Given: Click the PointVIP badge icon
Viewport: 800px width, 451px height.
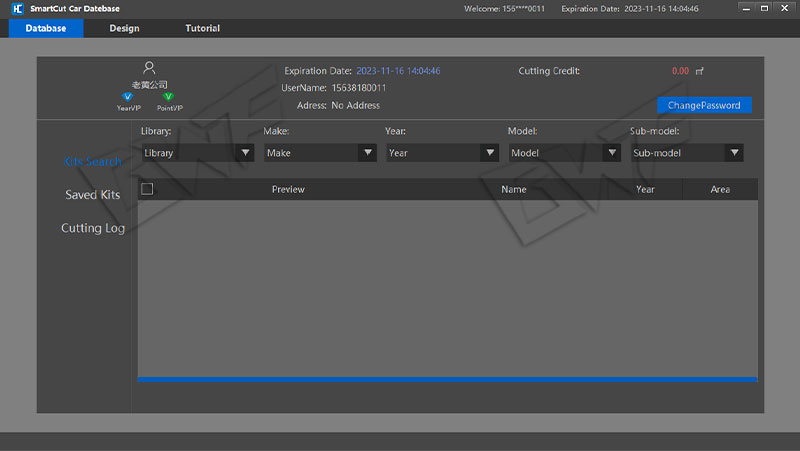Looking at the screenshot, I should (168, 97).
